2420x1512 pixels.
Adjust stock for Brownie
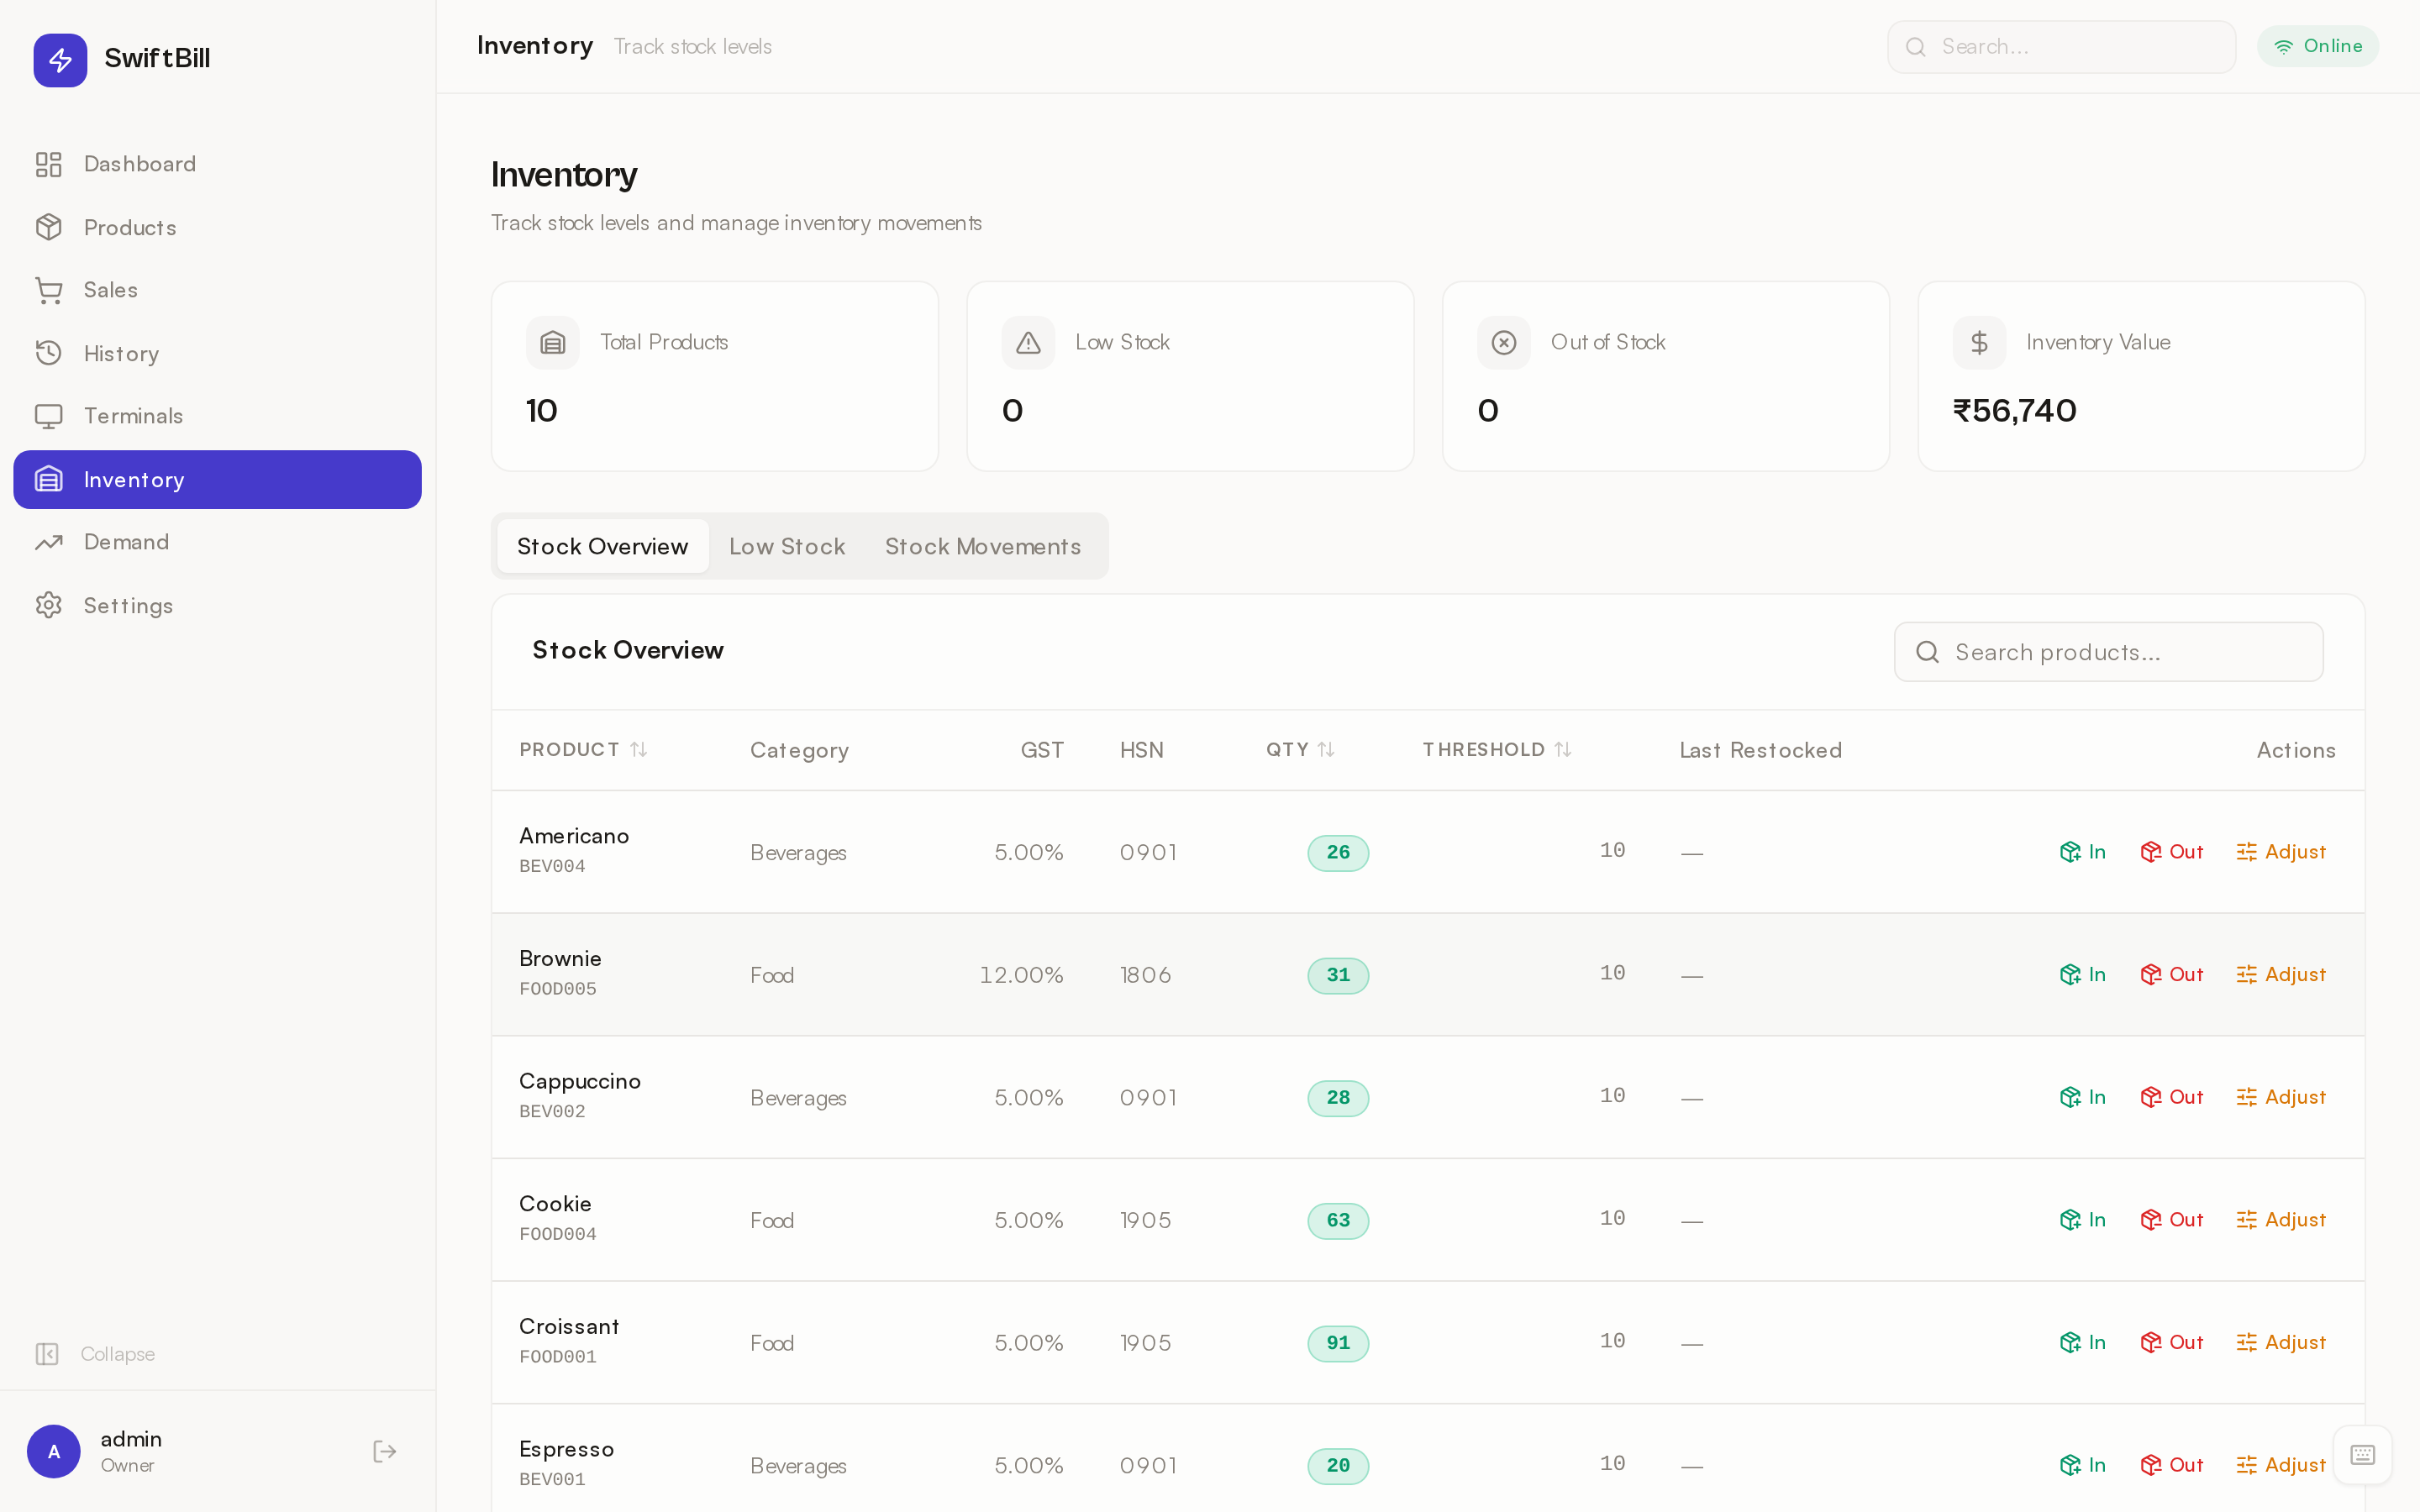(2281, 974)
